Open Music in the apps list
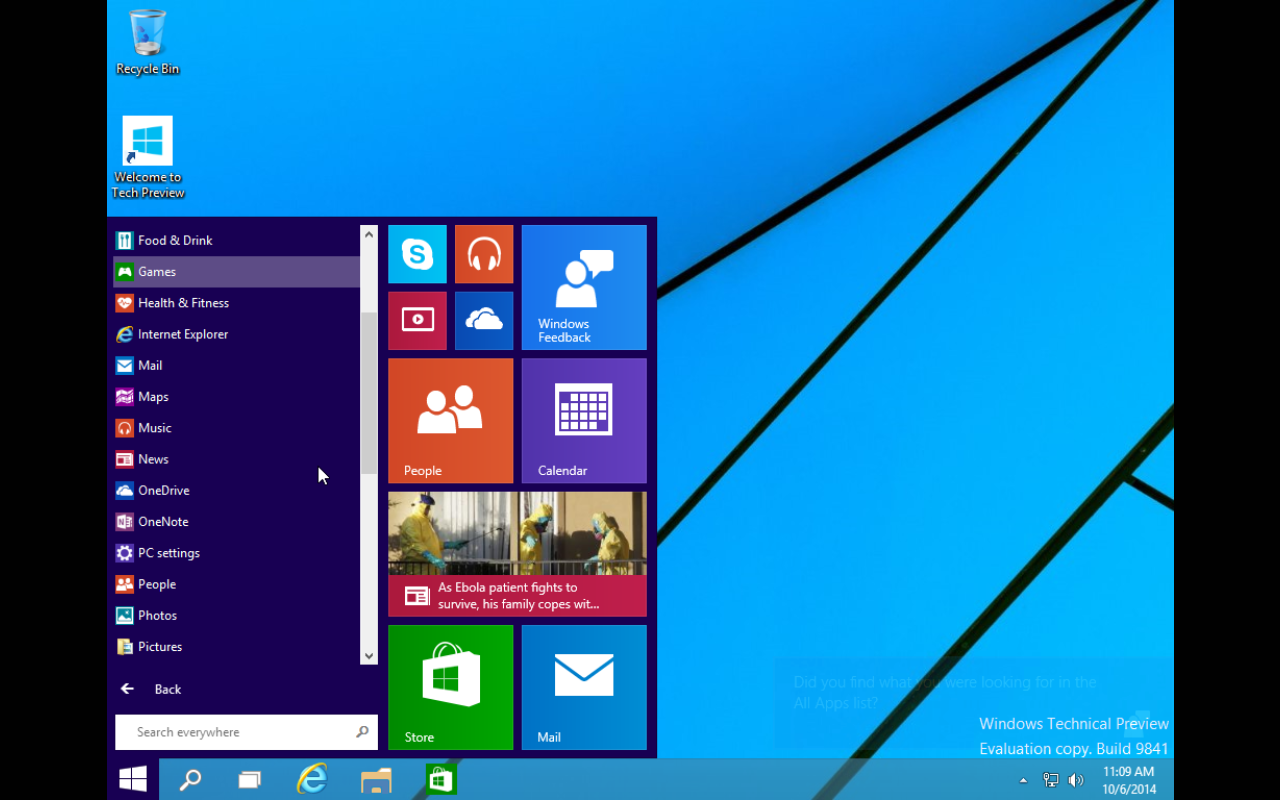This screenshot has height=800, width=1280. pyautogui.click(x=237, y=428)
